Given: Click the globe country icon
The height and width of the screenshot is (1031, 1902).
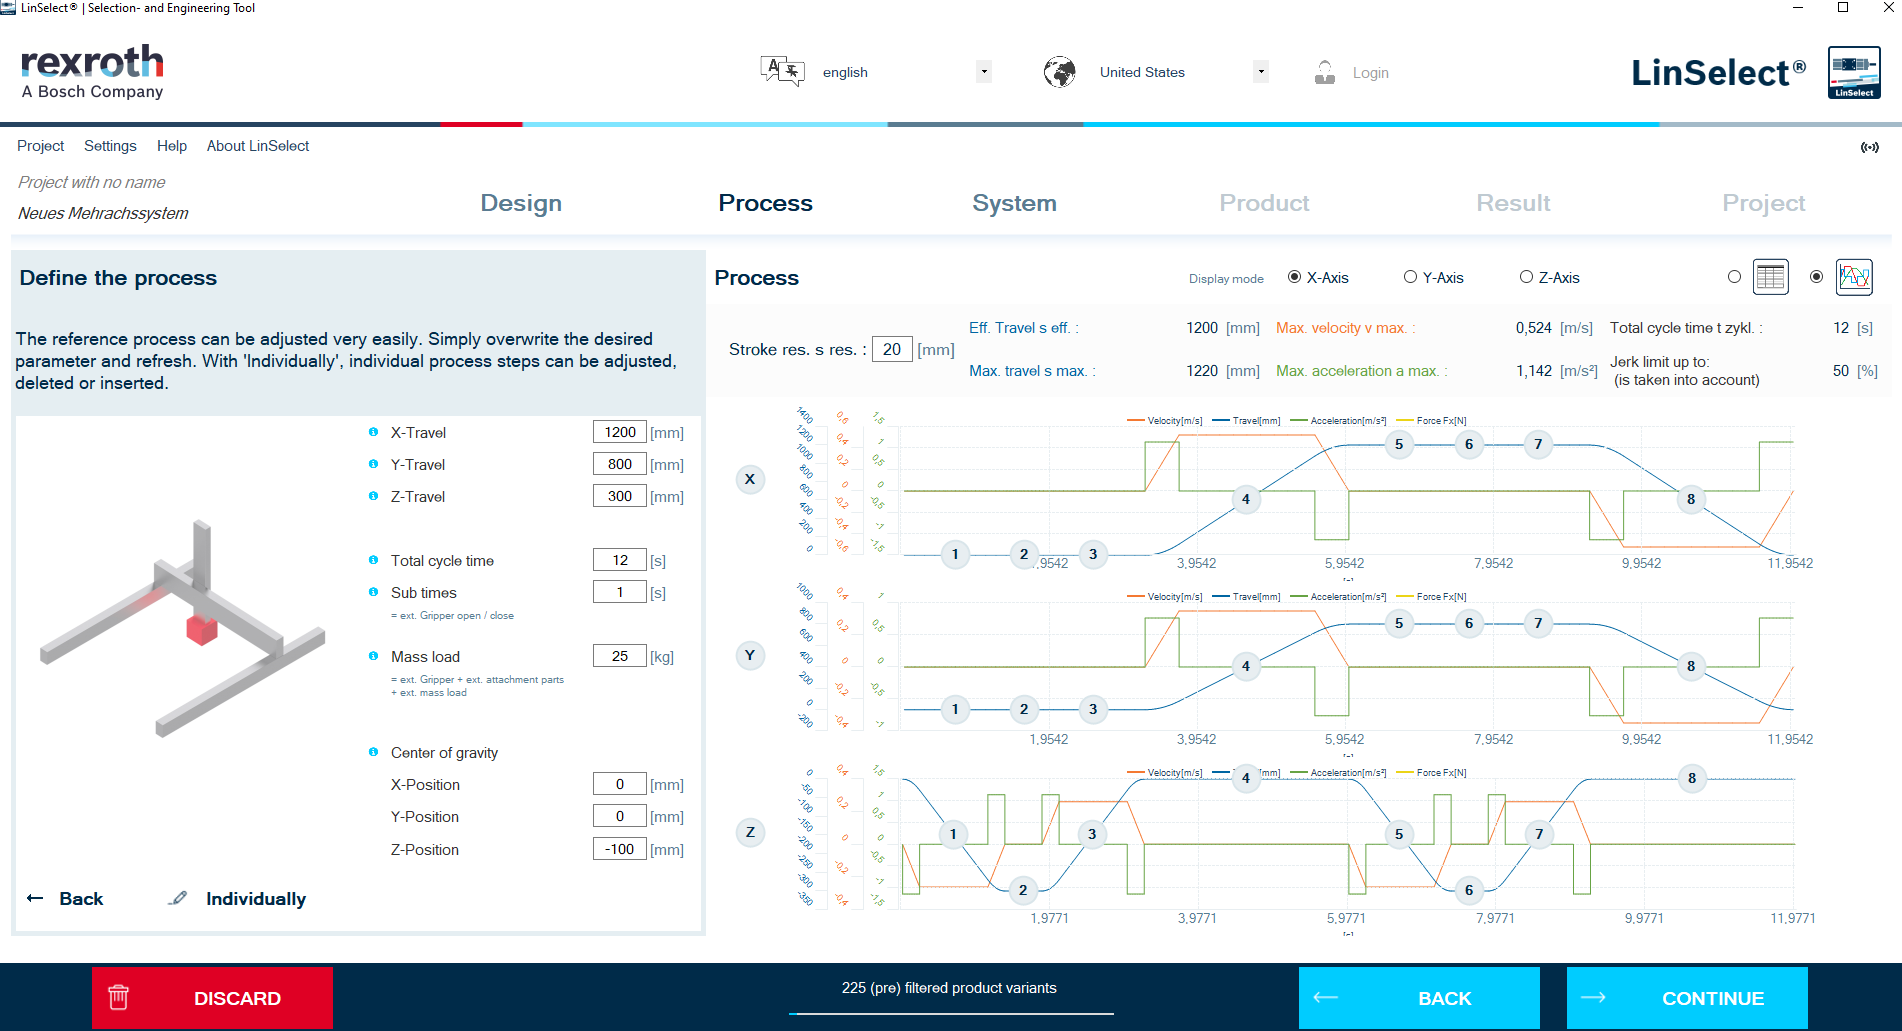Looking at the screenshot, I should [x=1059, y=72].
